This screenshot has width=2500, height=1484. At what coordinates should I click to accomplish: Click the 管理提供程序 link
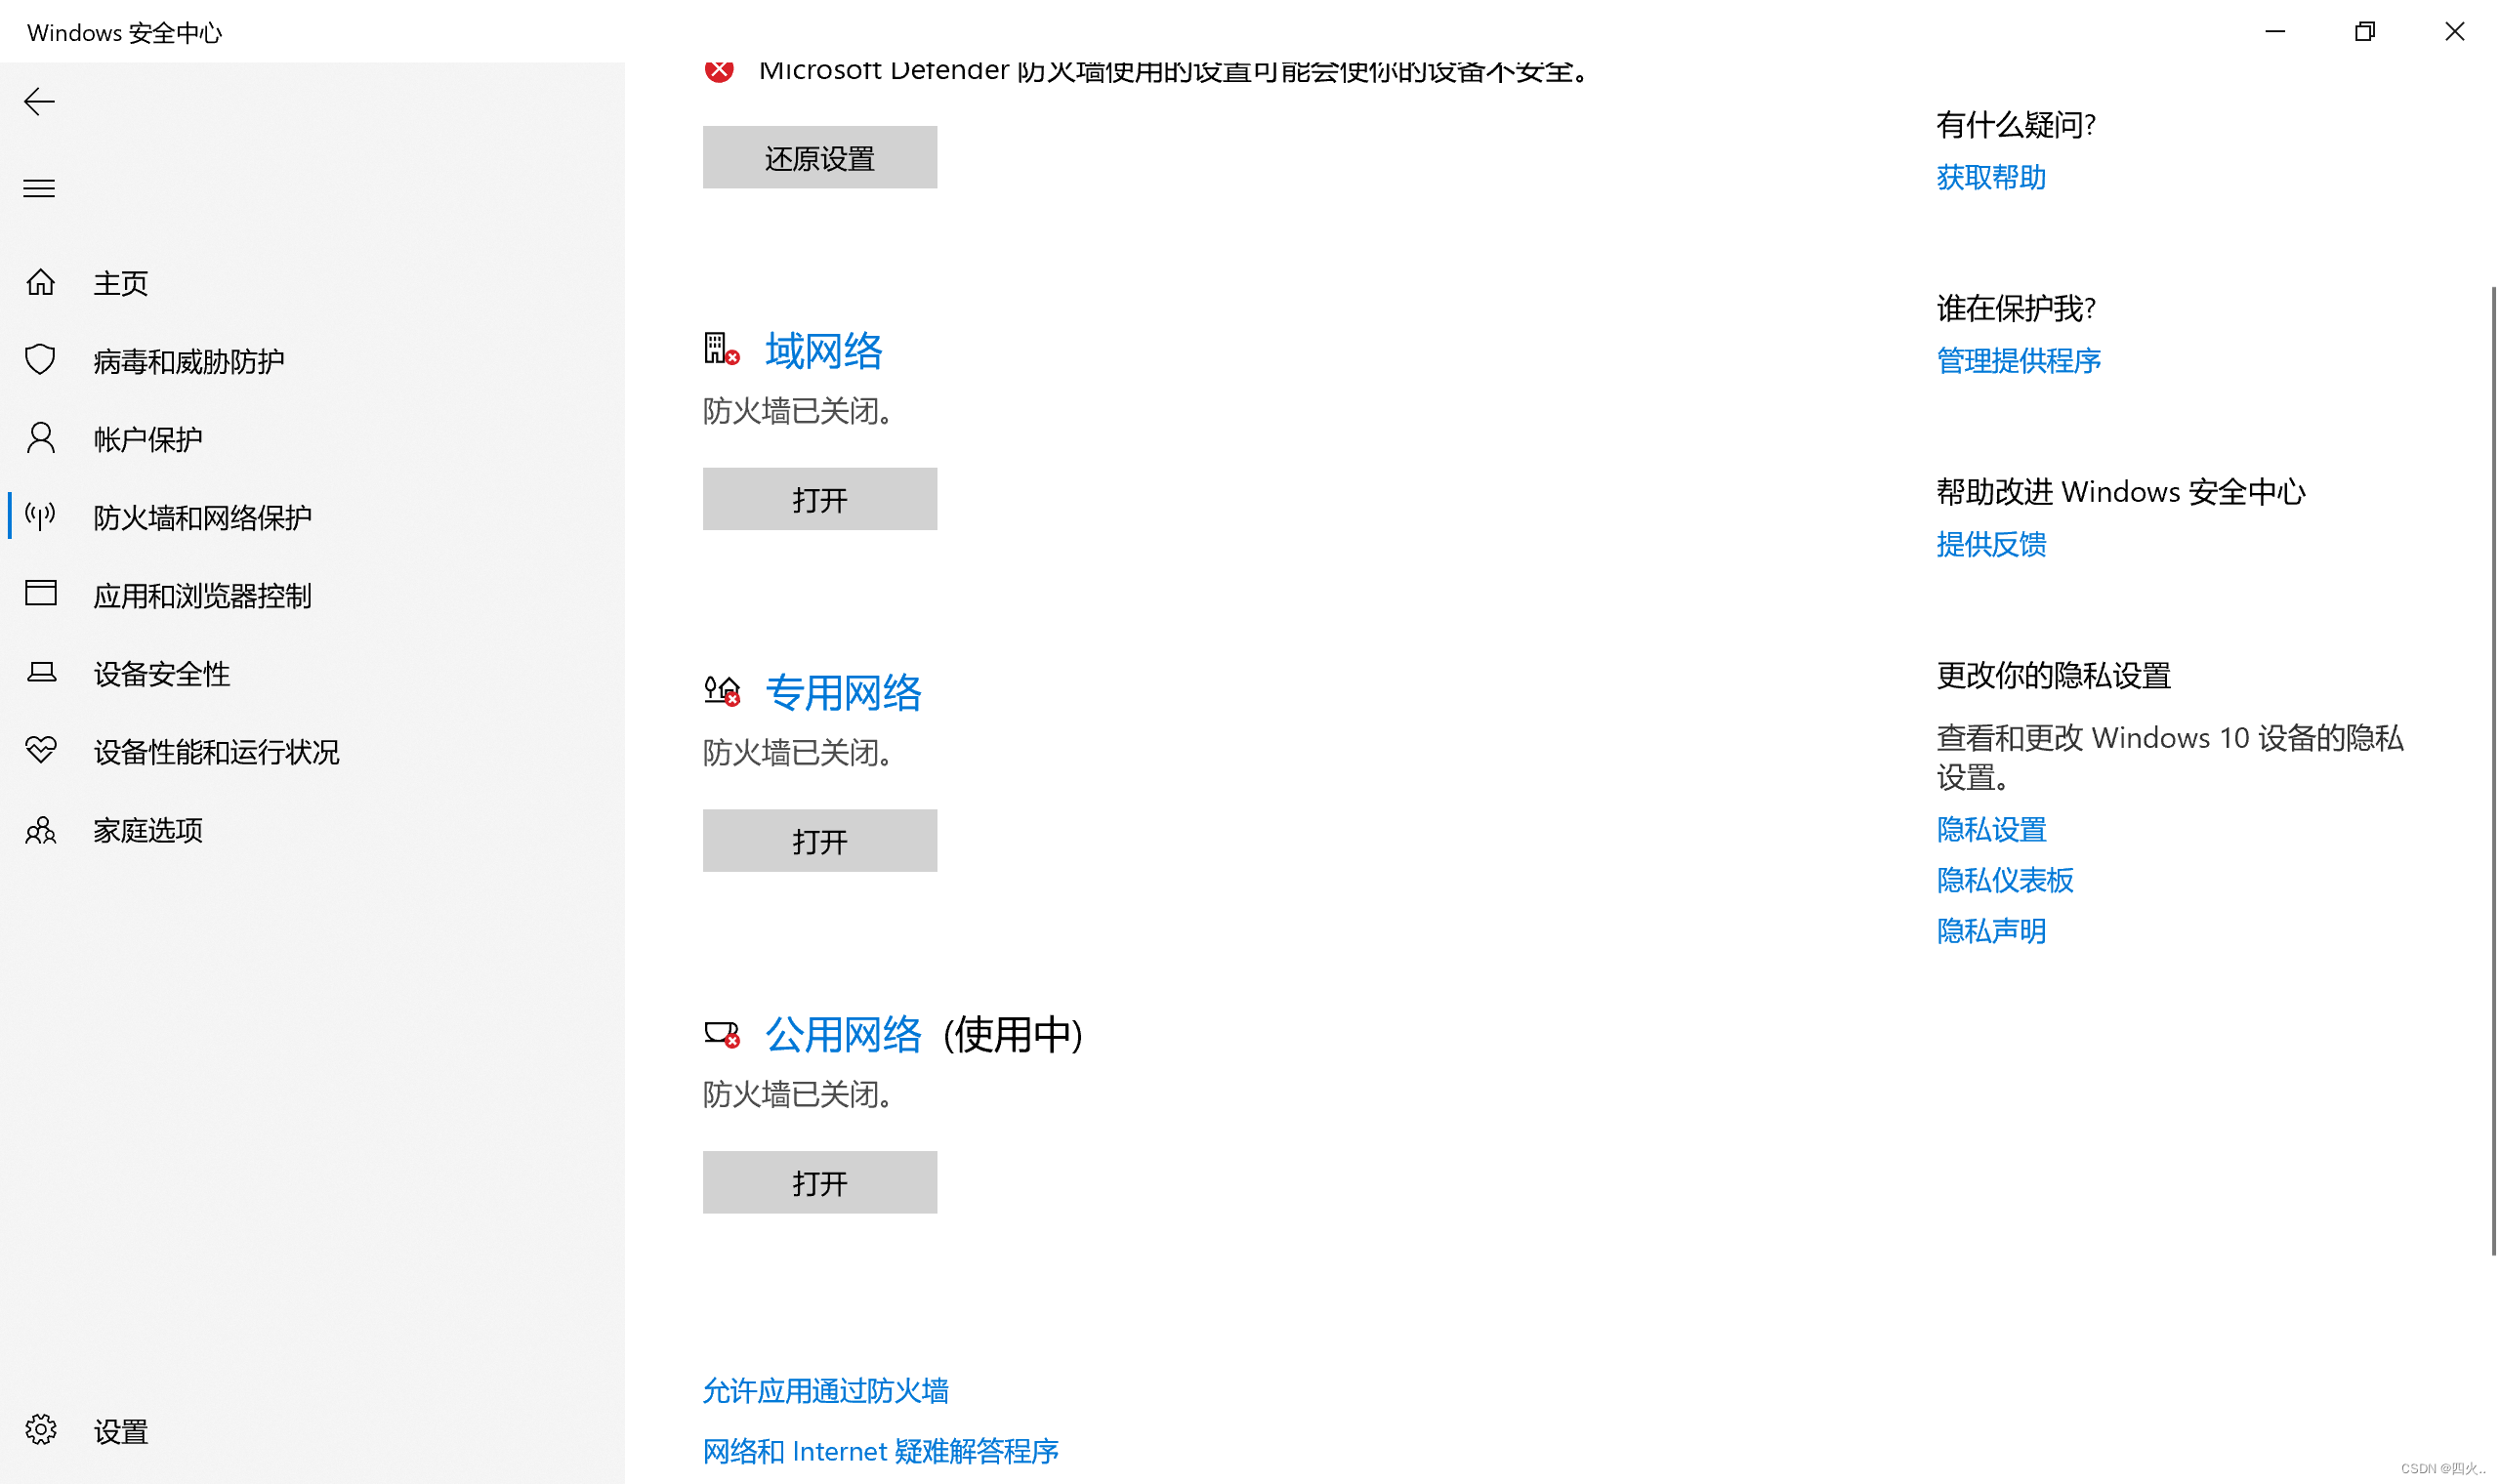(x=2019, y=361)
